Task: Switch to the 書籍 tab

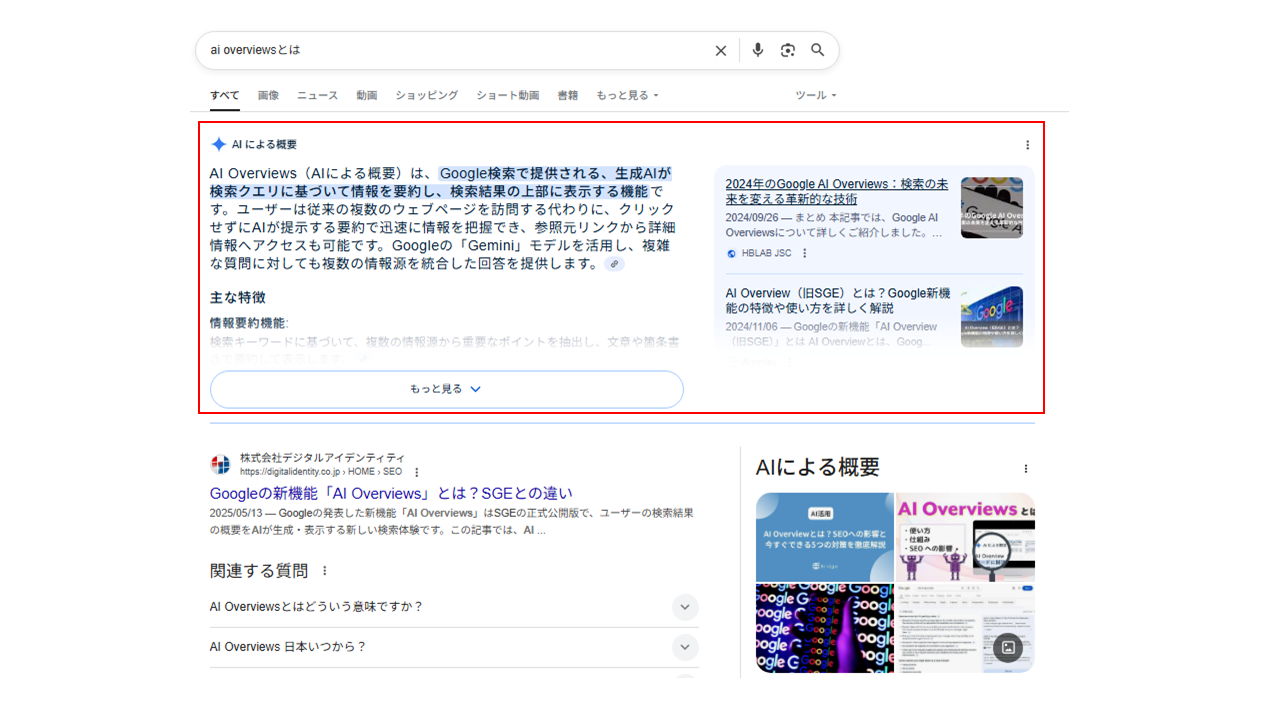Action: (x=568, y=95)
